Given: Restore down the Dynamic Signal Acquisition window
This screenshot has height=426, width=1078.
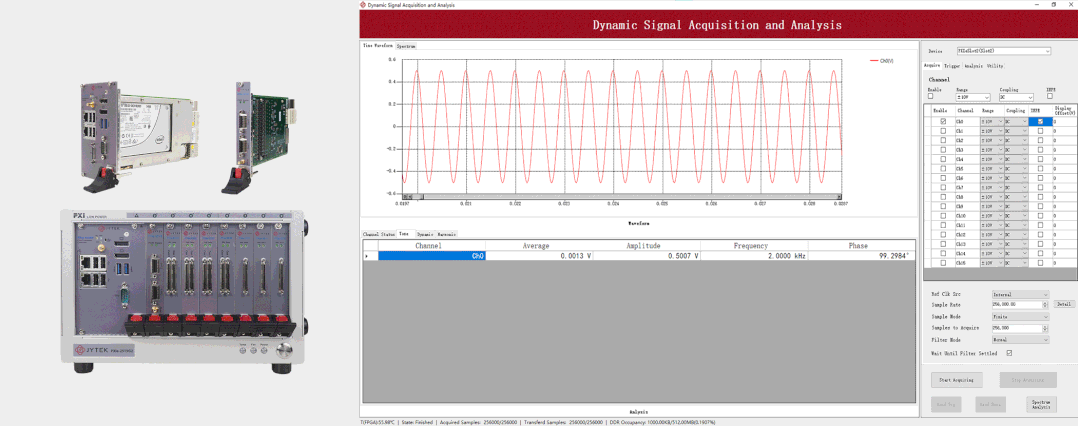Looking at the screenshot, I should pos(1054,4).
